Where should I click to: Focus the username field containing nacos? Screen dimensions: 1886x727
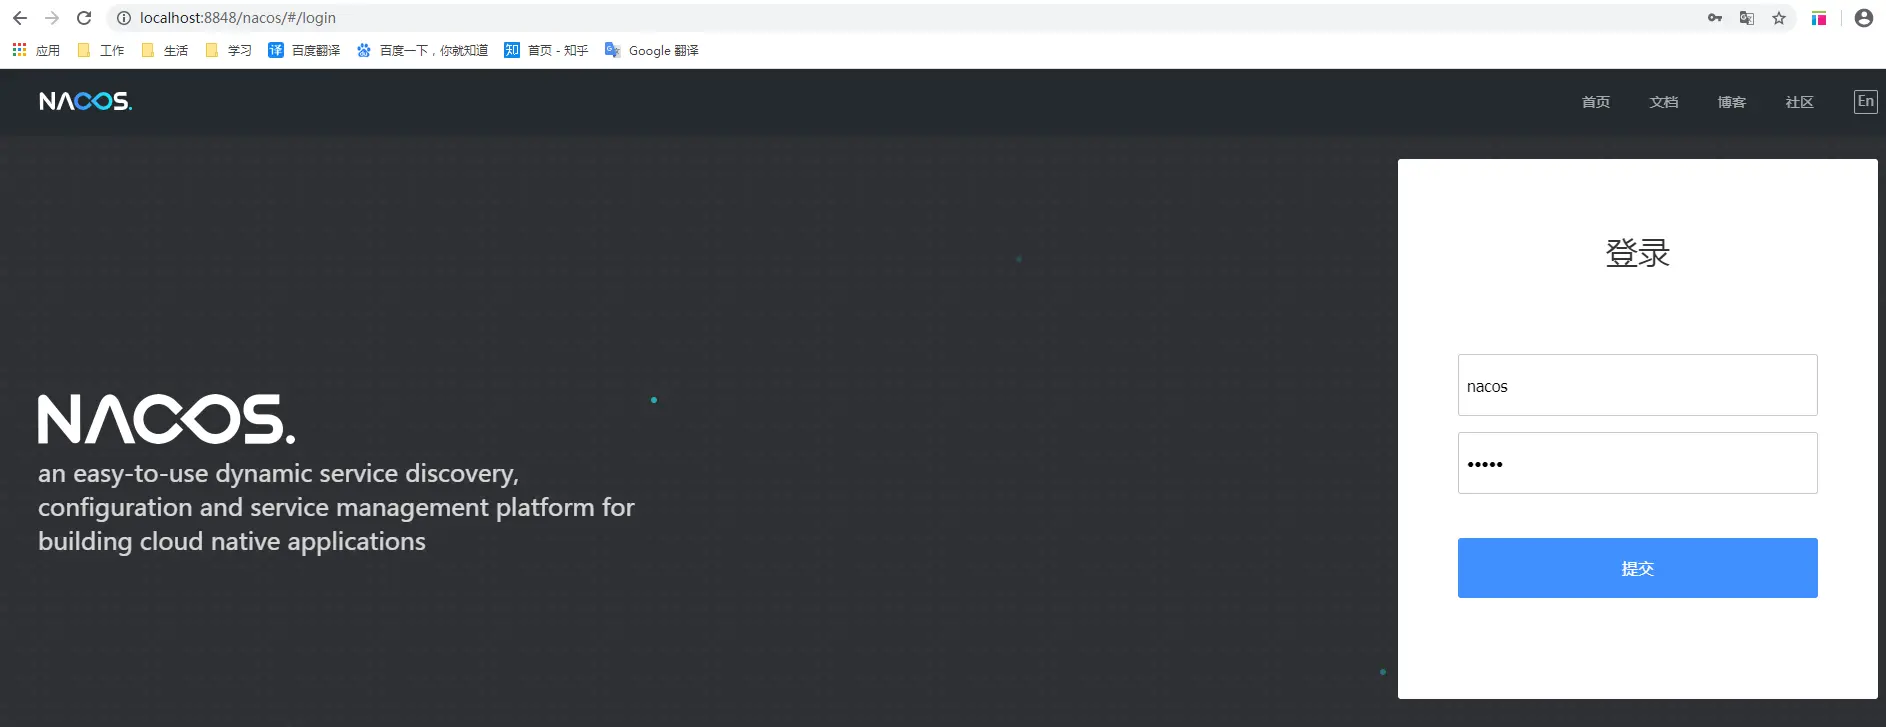click(1638, 385)
